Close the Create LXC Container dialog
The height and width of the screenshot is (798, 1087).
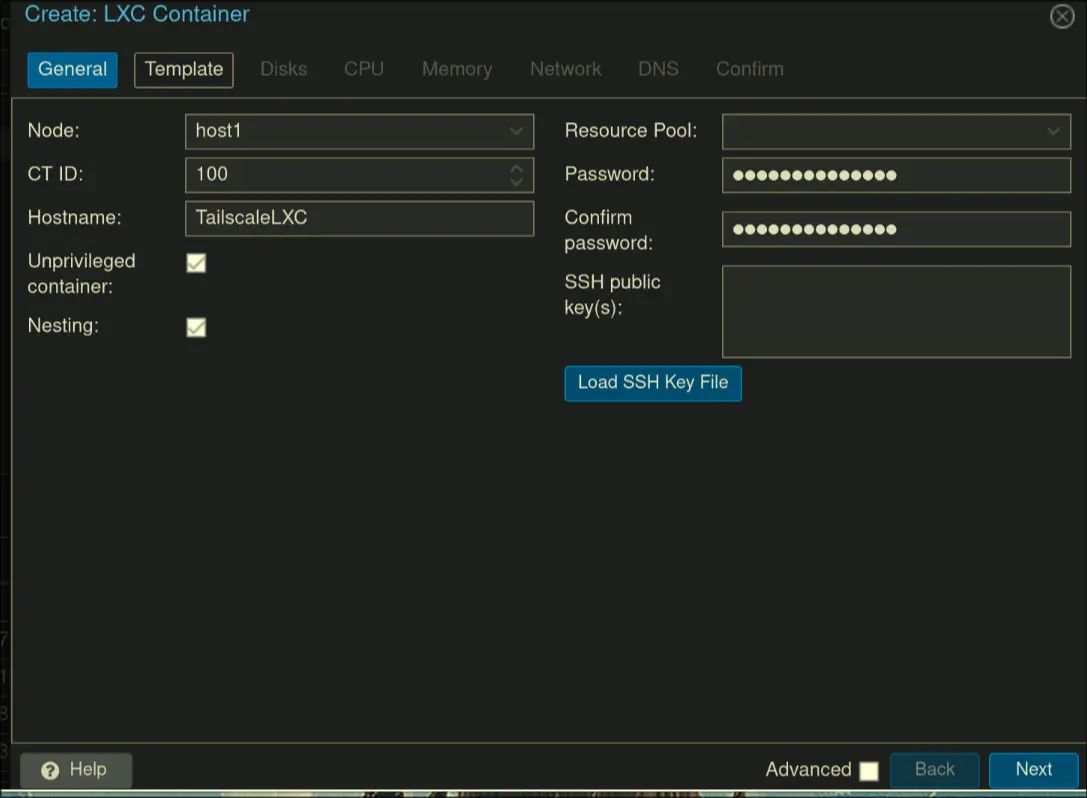(1062, 16)
